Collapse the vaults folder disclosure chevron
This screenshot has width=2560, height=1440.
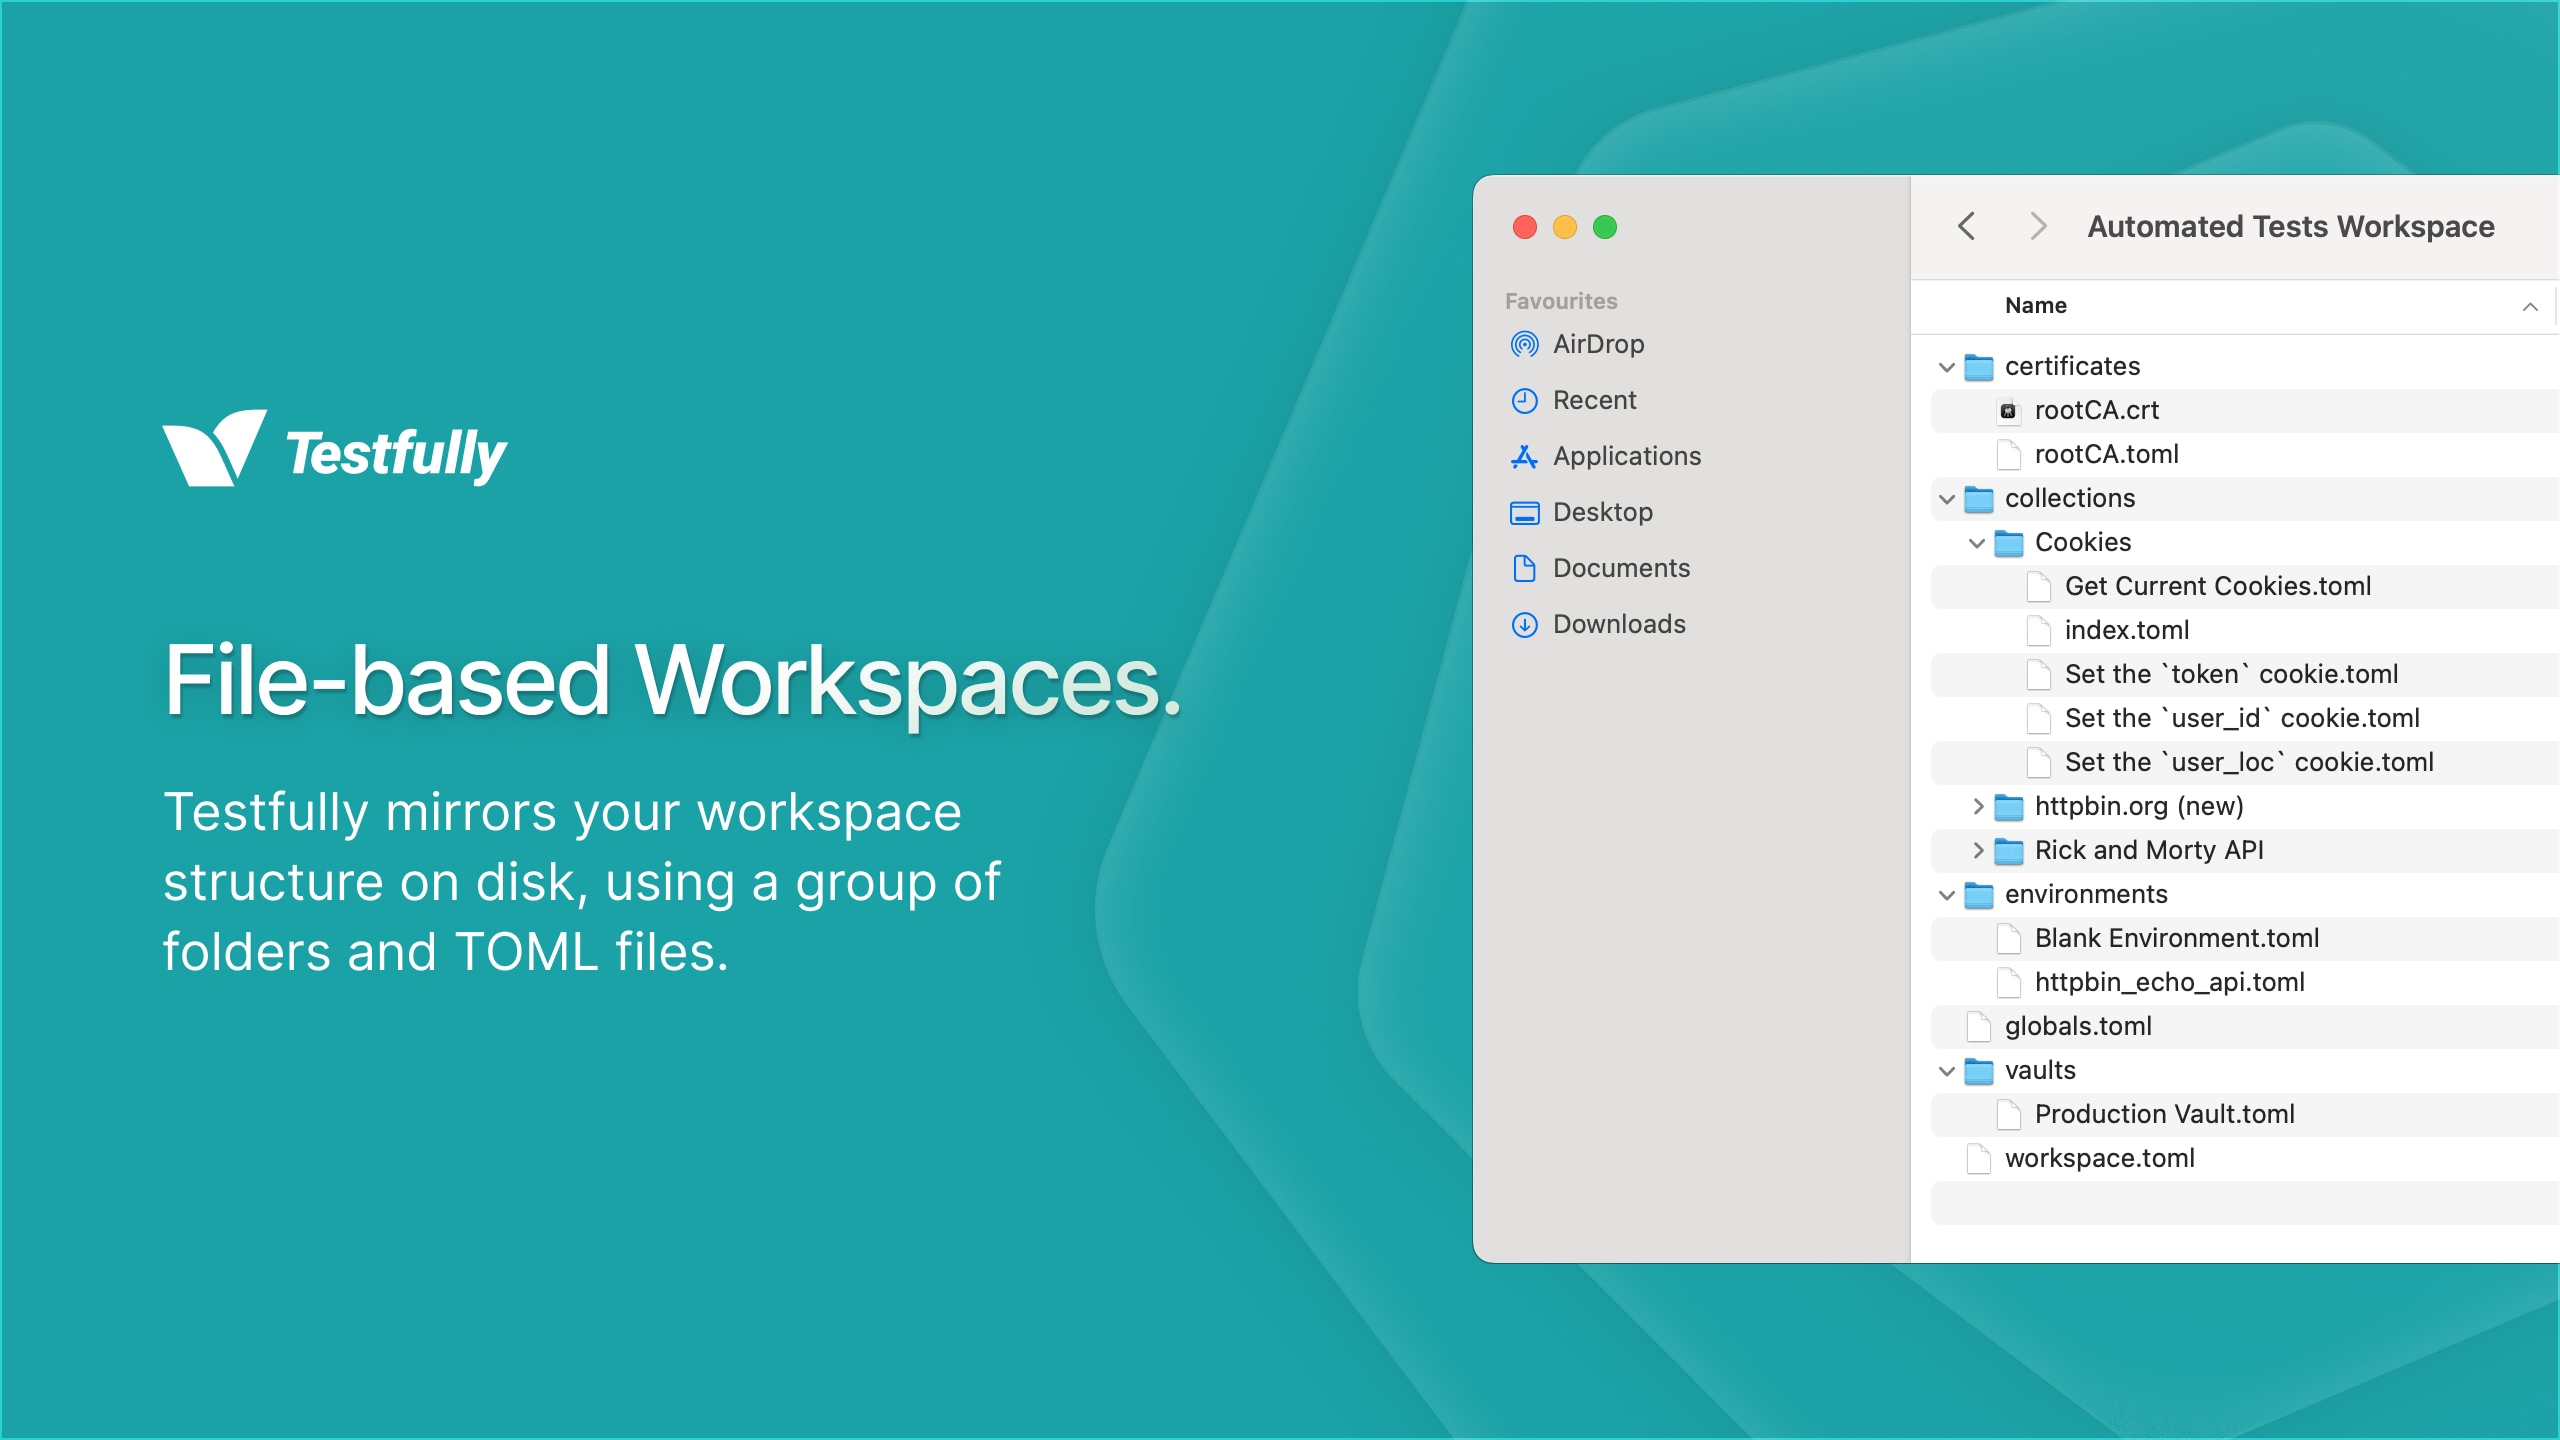[1947, 1070]
